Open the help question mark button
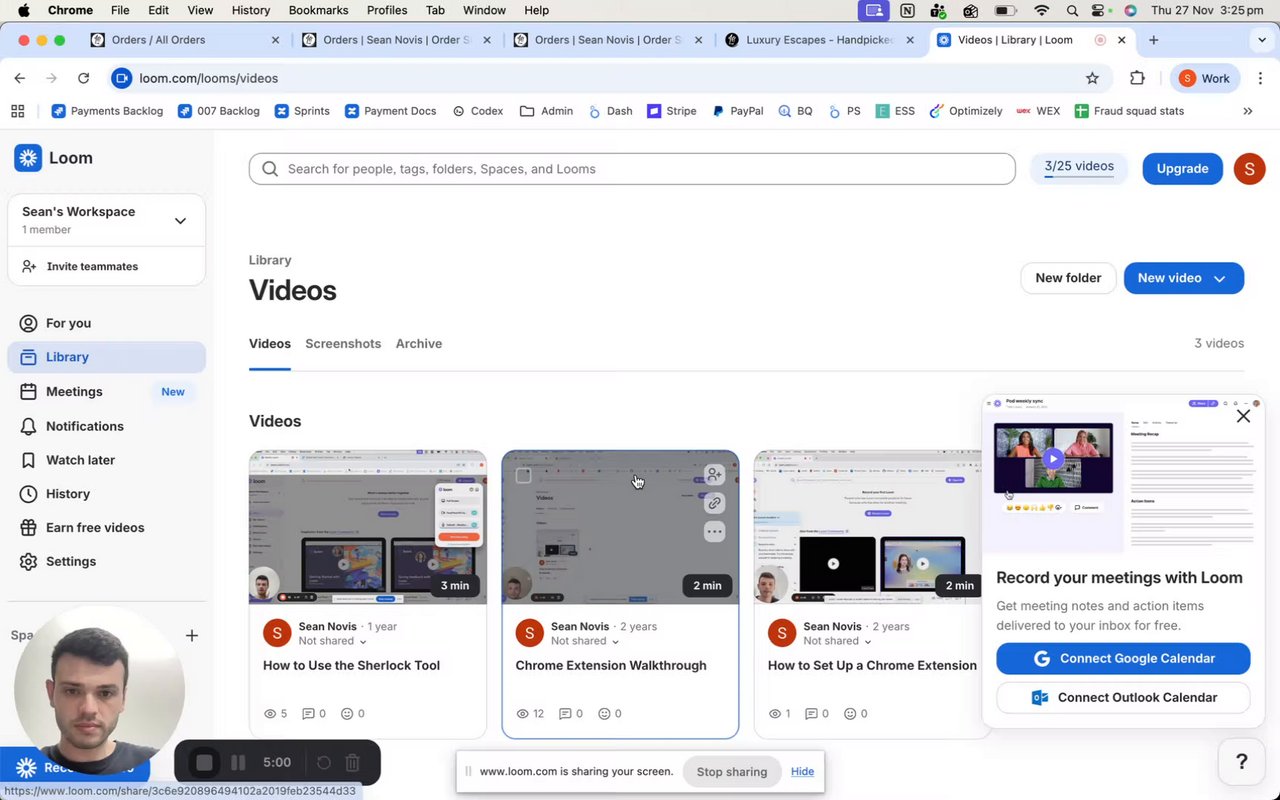Screen dimensions: 1280x800 point(1242,762)
